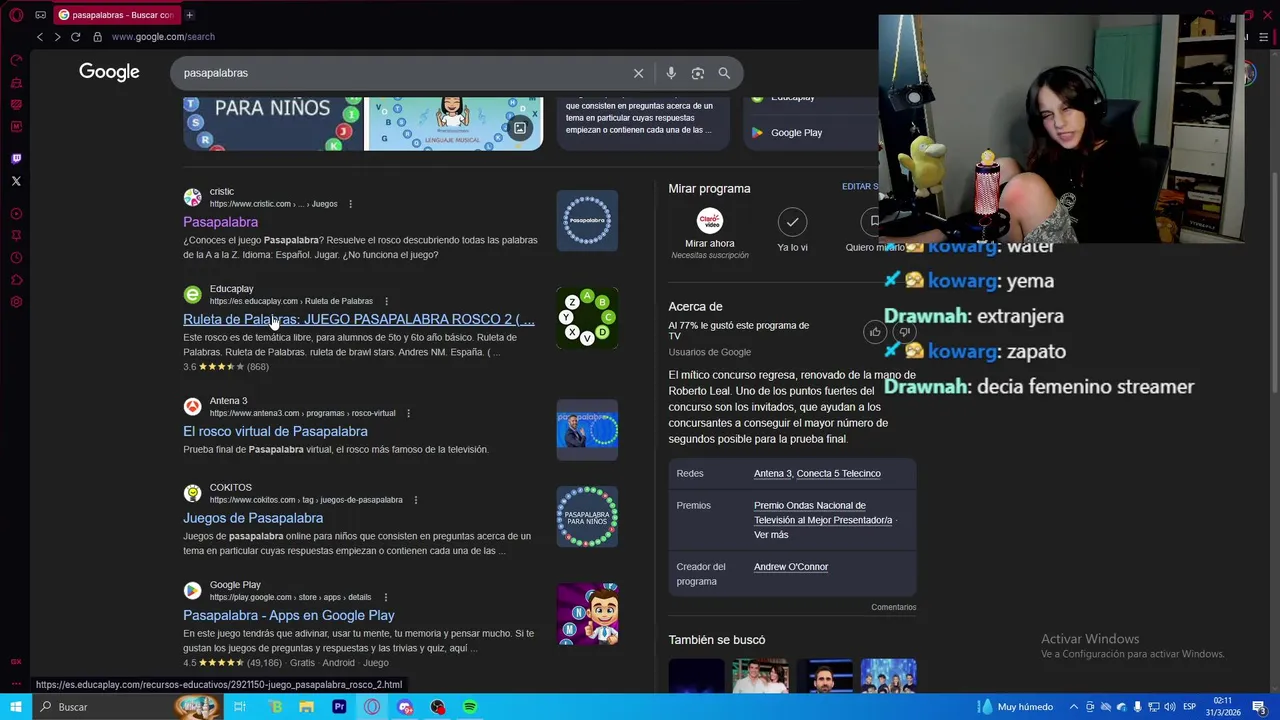Open Windows Start menu
1280x720 pixels.
click(x=16, y=707)
